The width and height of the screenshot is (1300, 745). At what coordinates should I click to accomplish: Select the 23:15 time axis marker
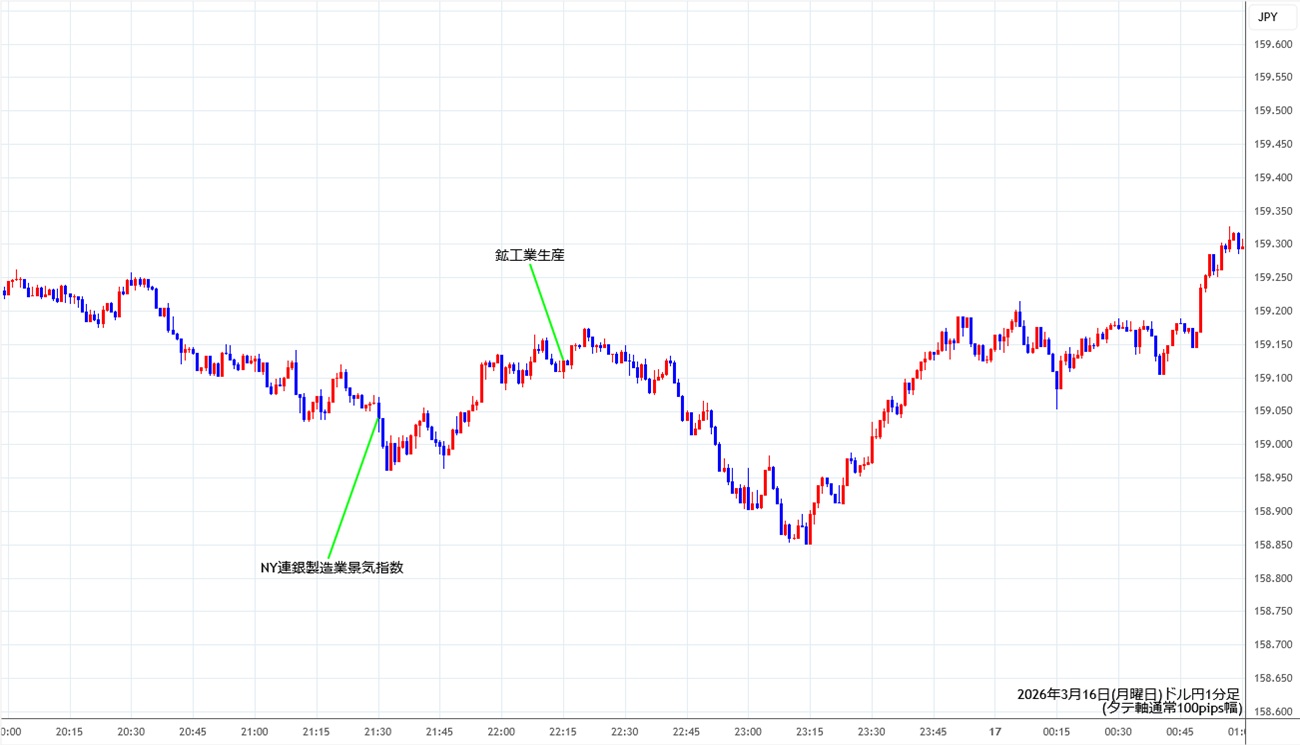click(810, 731)
